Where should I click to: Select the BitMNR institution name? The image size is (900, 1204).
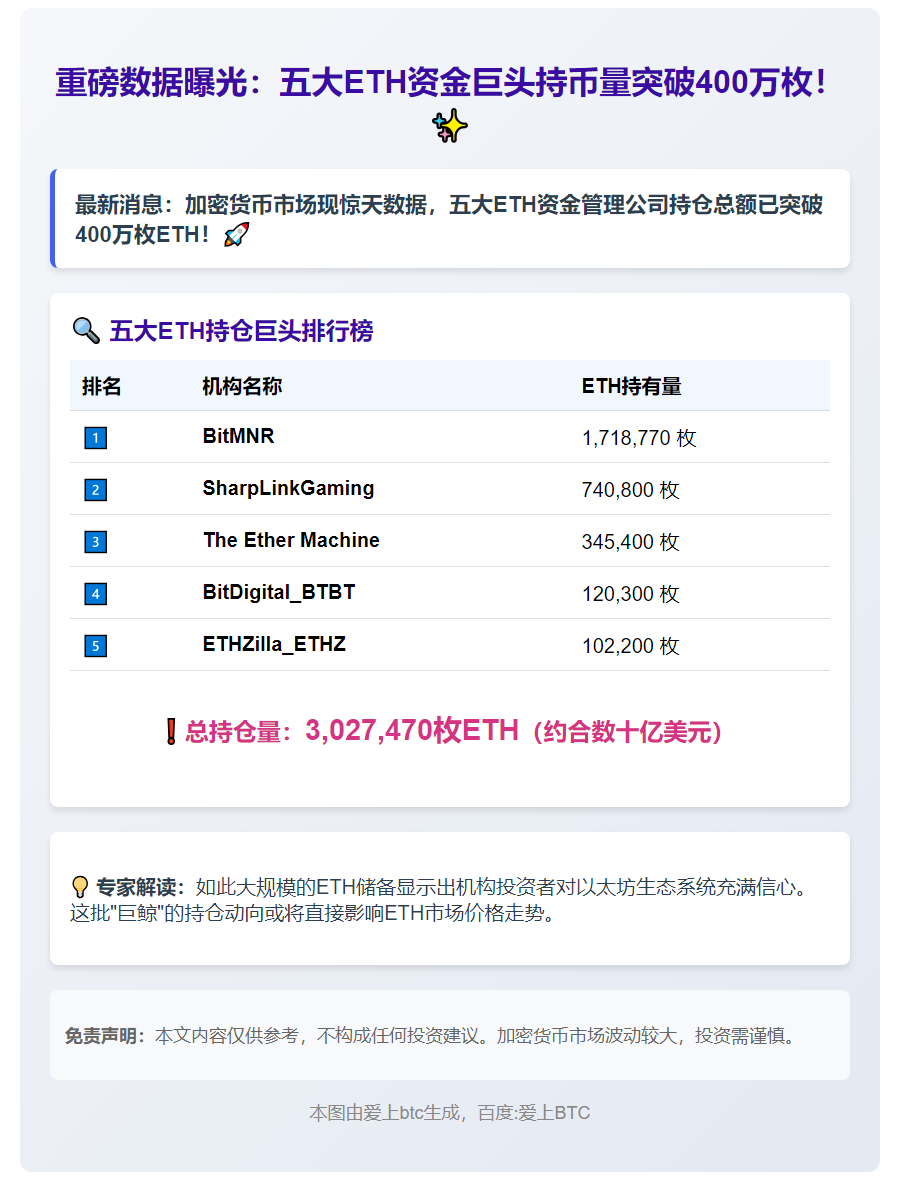coord(238,436)
